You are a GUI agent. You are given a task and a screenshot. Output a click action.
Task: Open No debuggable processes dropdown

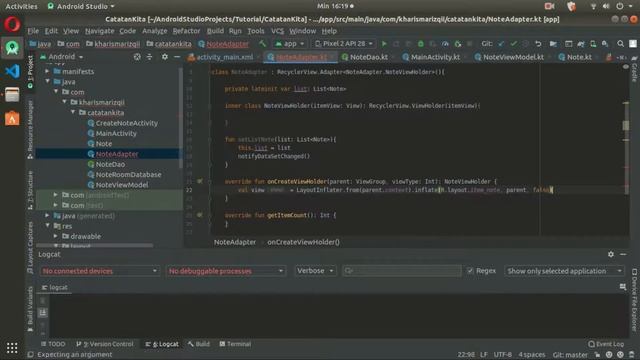226,271
